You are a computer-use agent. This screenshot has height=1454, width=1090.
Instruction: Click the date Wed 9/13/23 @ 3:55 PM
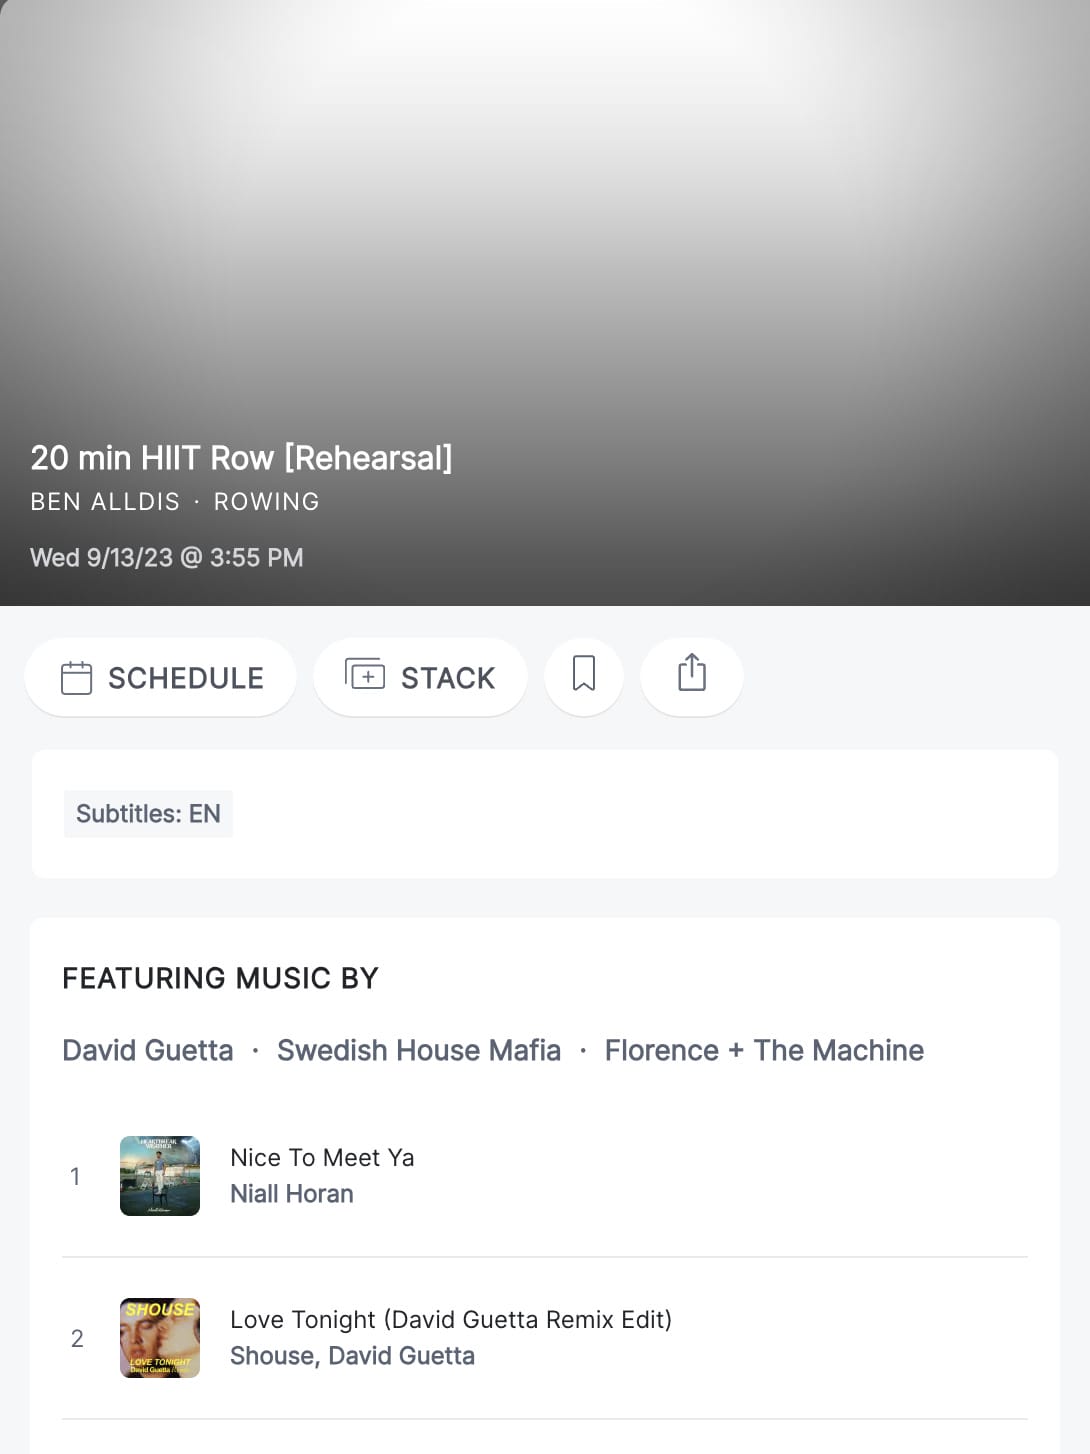[167, 557]
